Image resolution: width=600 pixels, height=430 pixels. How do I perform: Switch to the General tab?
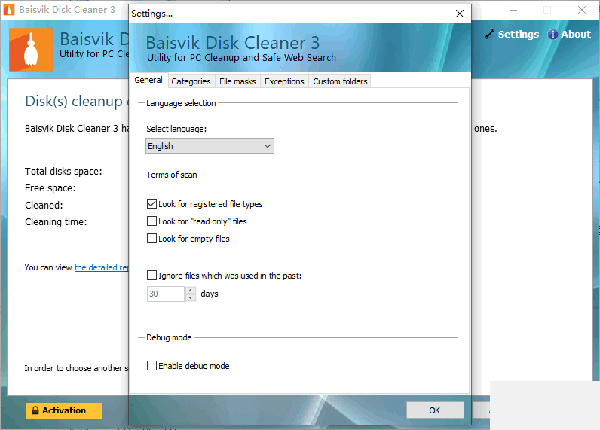click(x=148, y=80)
